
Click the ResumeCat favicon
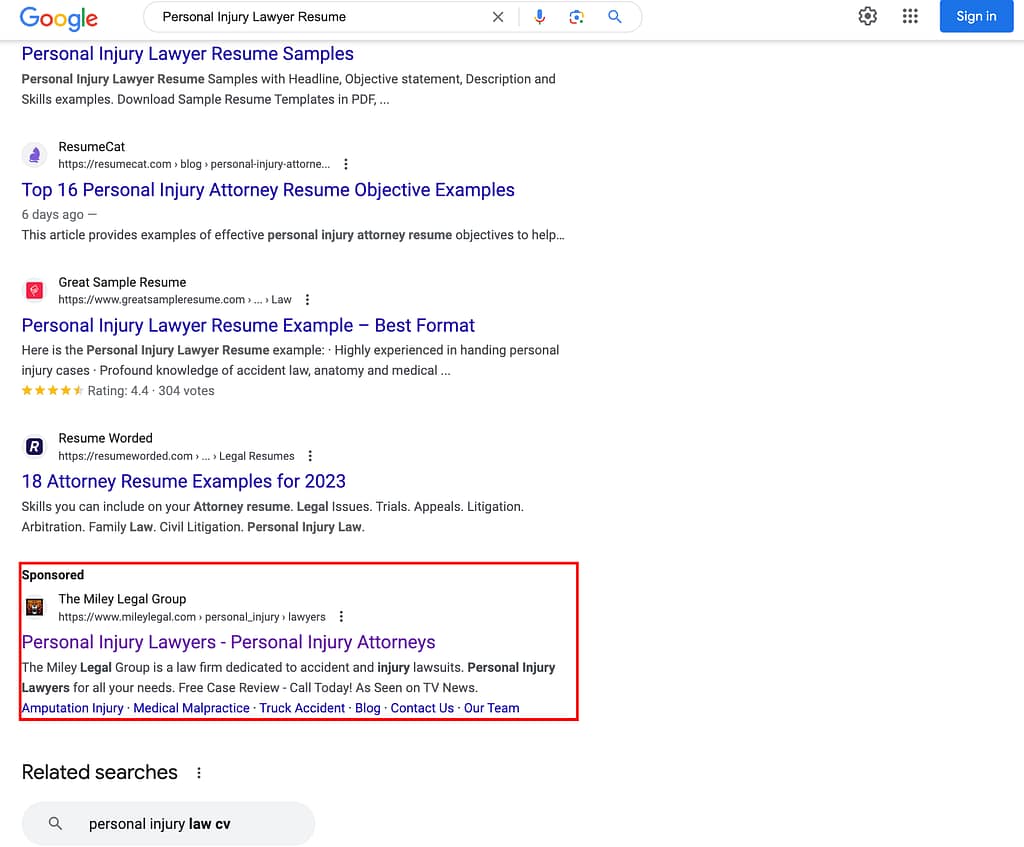(35, 155)
